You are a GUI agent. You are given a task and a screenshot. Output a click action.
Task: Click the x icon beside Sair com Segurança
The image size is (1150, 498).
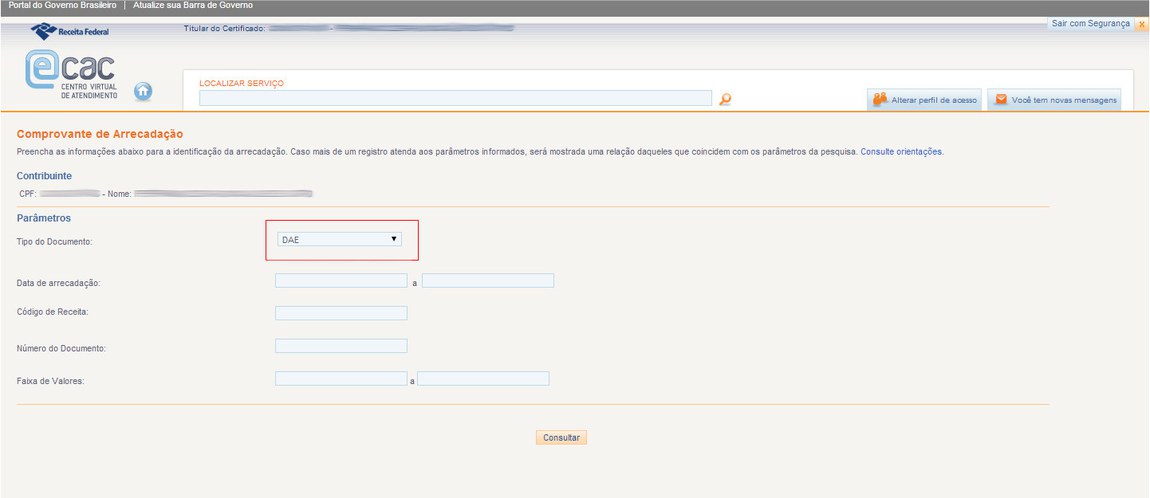(x=1141, y=24)
